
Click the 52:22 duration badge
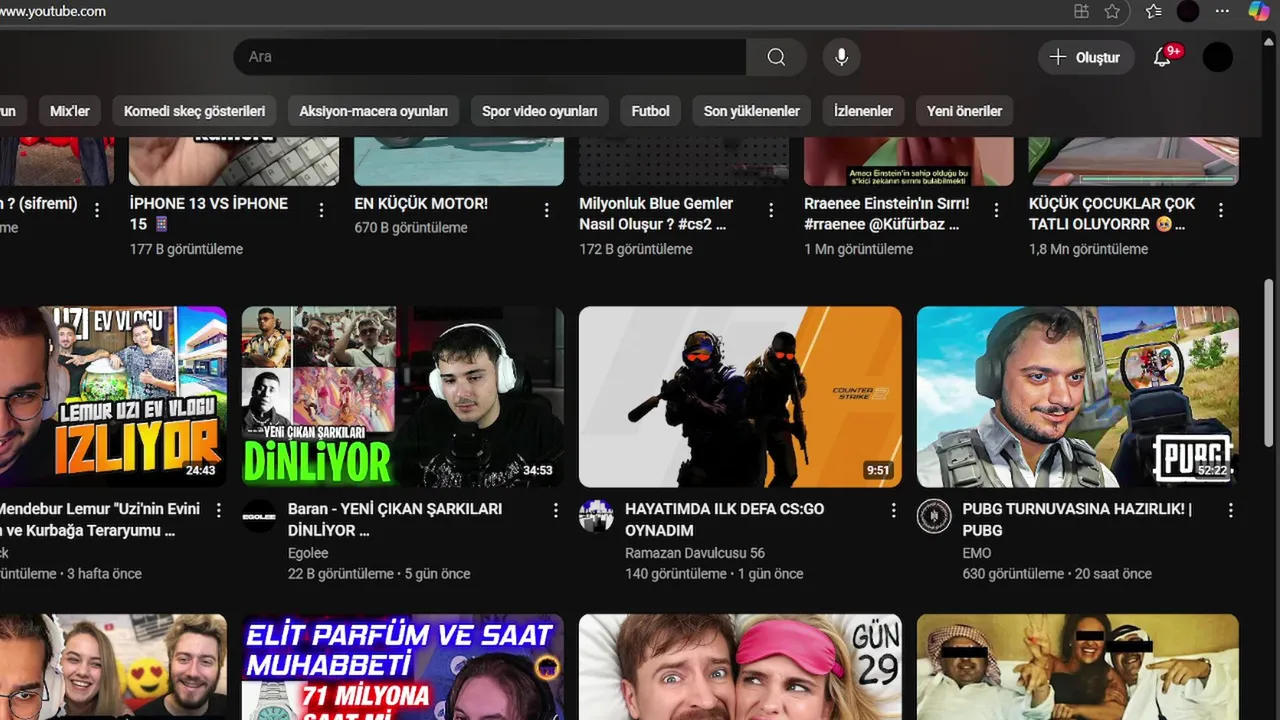(x=1213, y=470)
